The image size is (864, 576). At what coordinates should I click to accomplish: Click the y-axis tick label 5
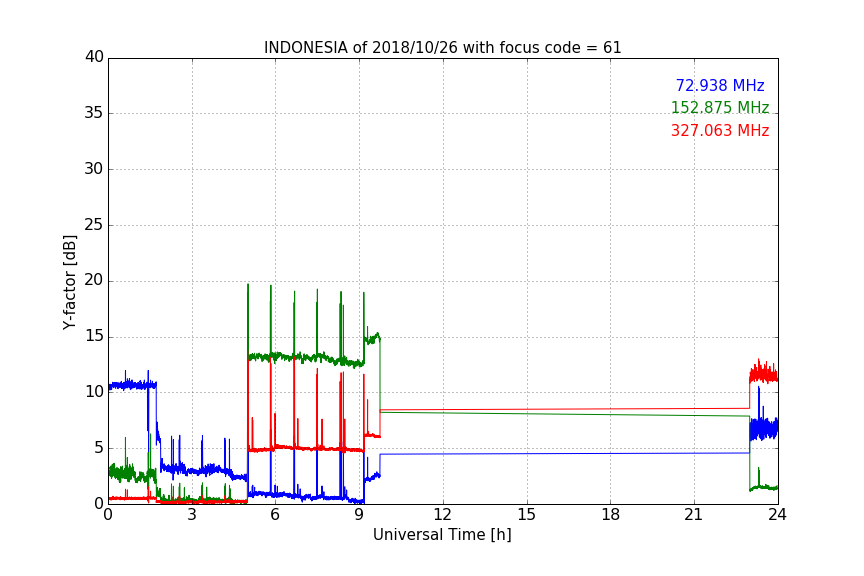(x=99, y=448)
